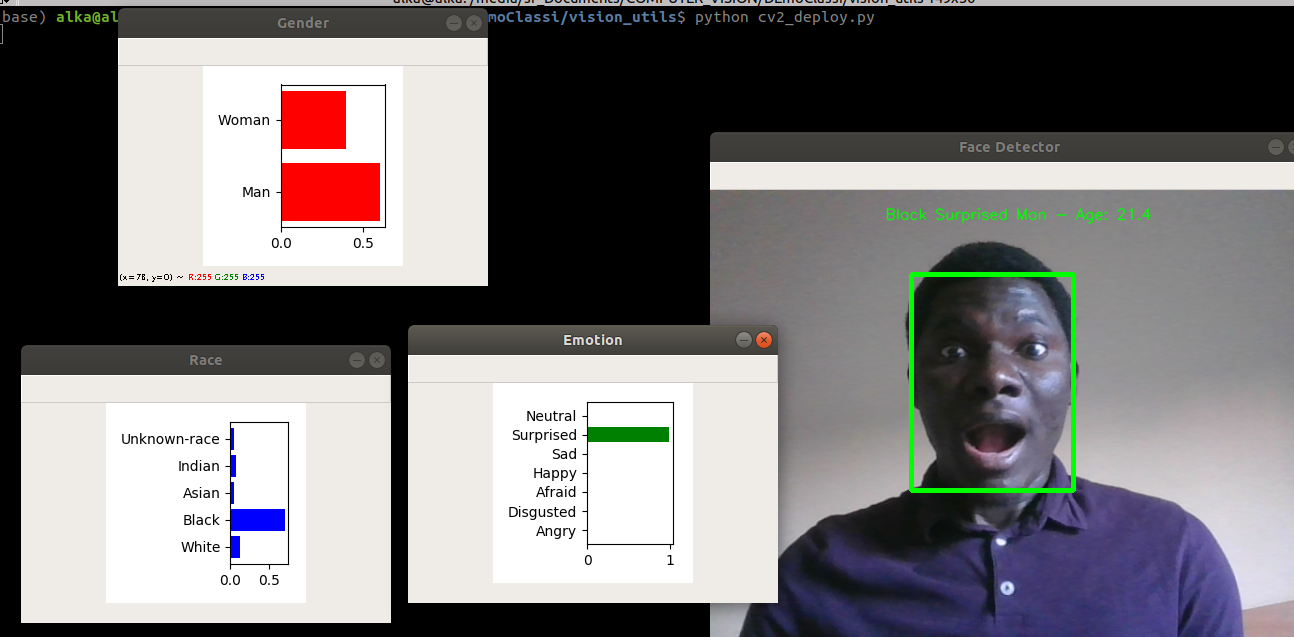Image resolution: width=1294 pixels, height=637 pixels.
Task: Close the Gender window
Action: pos(473,23)
